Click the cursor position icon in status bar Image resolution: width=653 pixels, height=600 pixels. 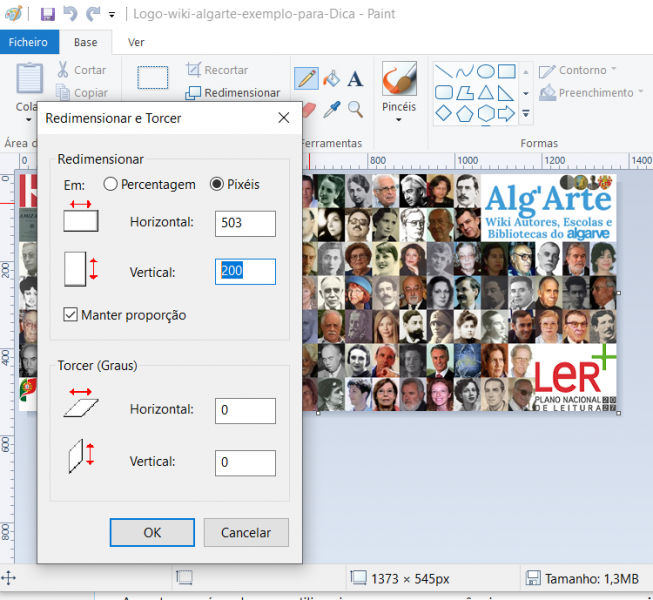click(8, 578)
